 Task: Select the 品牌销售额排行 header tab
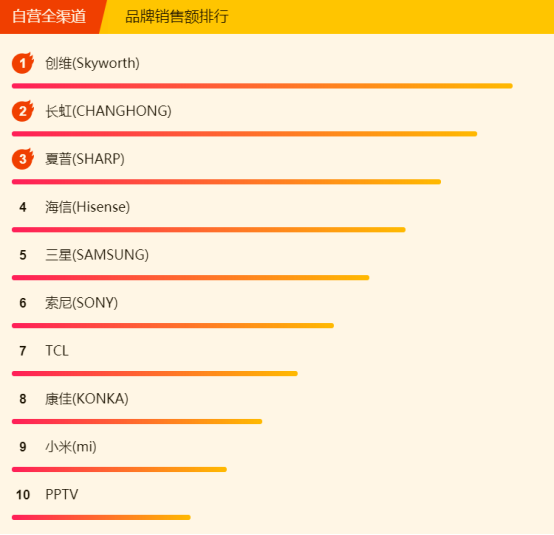tap(177, 17)
